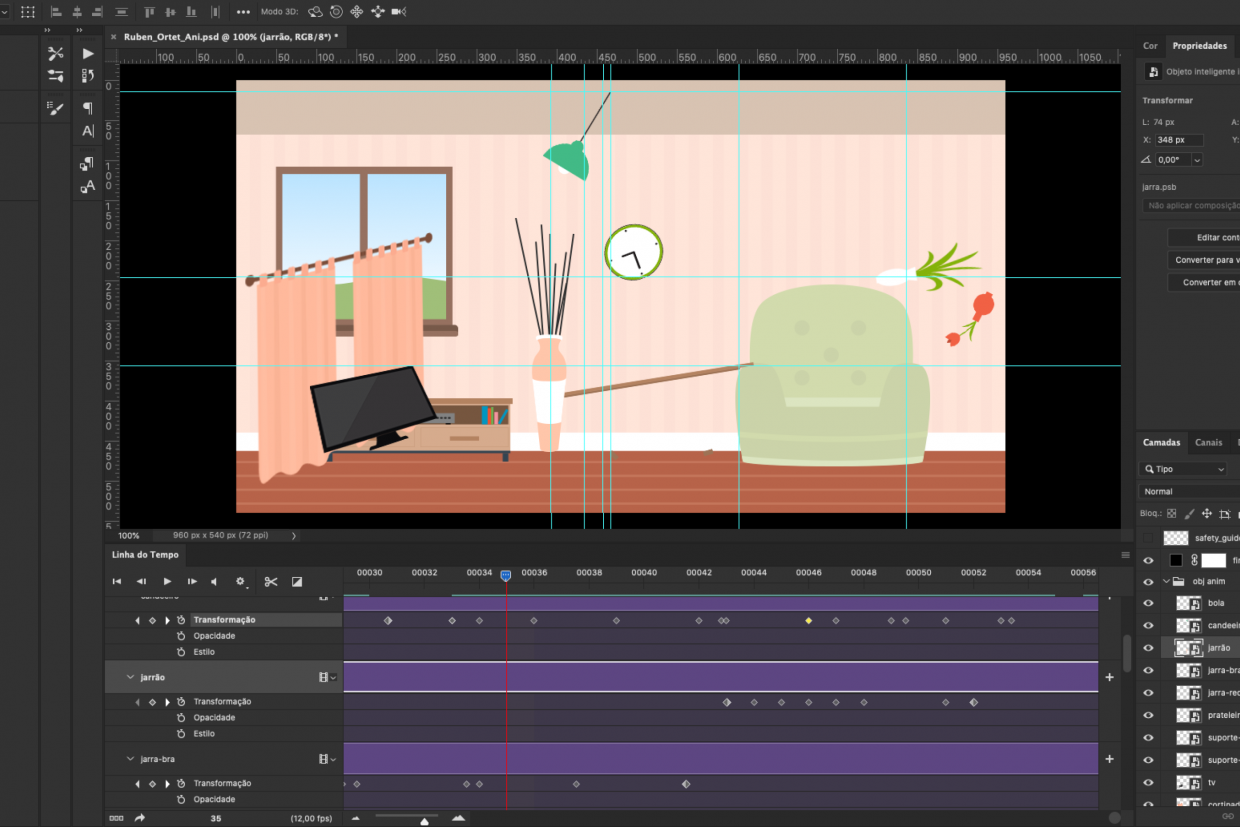Click the split at playhead scissors icon
Viewport: 1240px width, 827px height.
(x=271, y=582)
